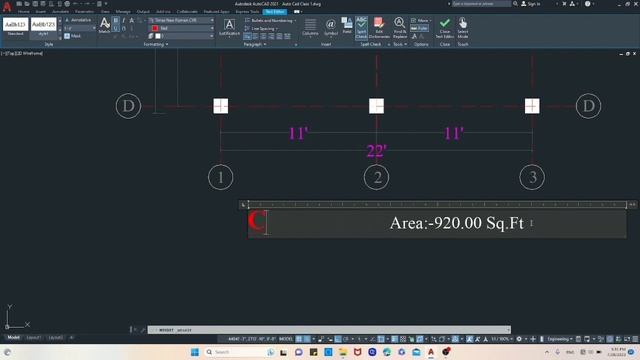Click the Save icon in quick access
This screenshot has width=640, height=360.
tap(35, 4)
